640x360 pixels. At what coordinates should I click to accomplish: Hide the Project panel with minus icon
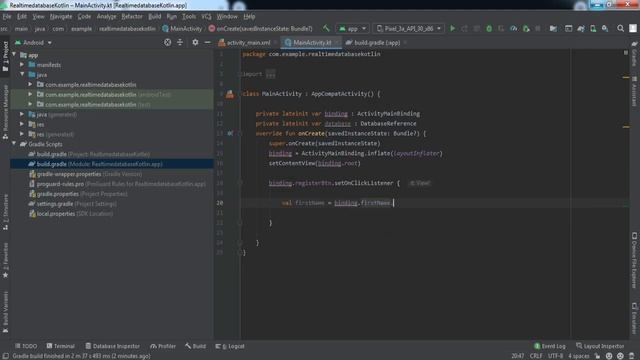[x=207, y=42]
